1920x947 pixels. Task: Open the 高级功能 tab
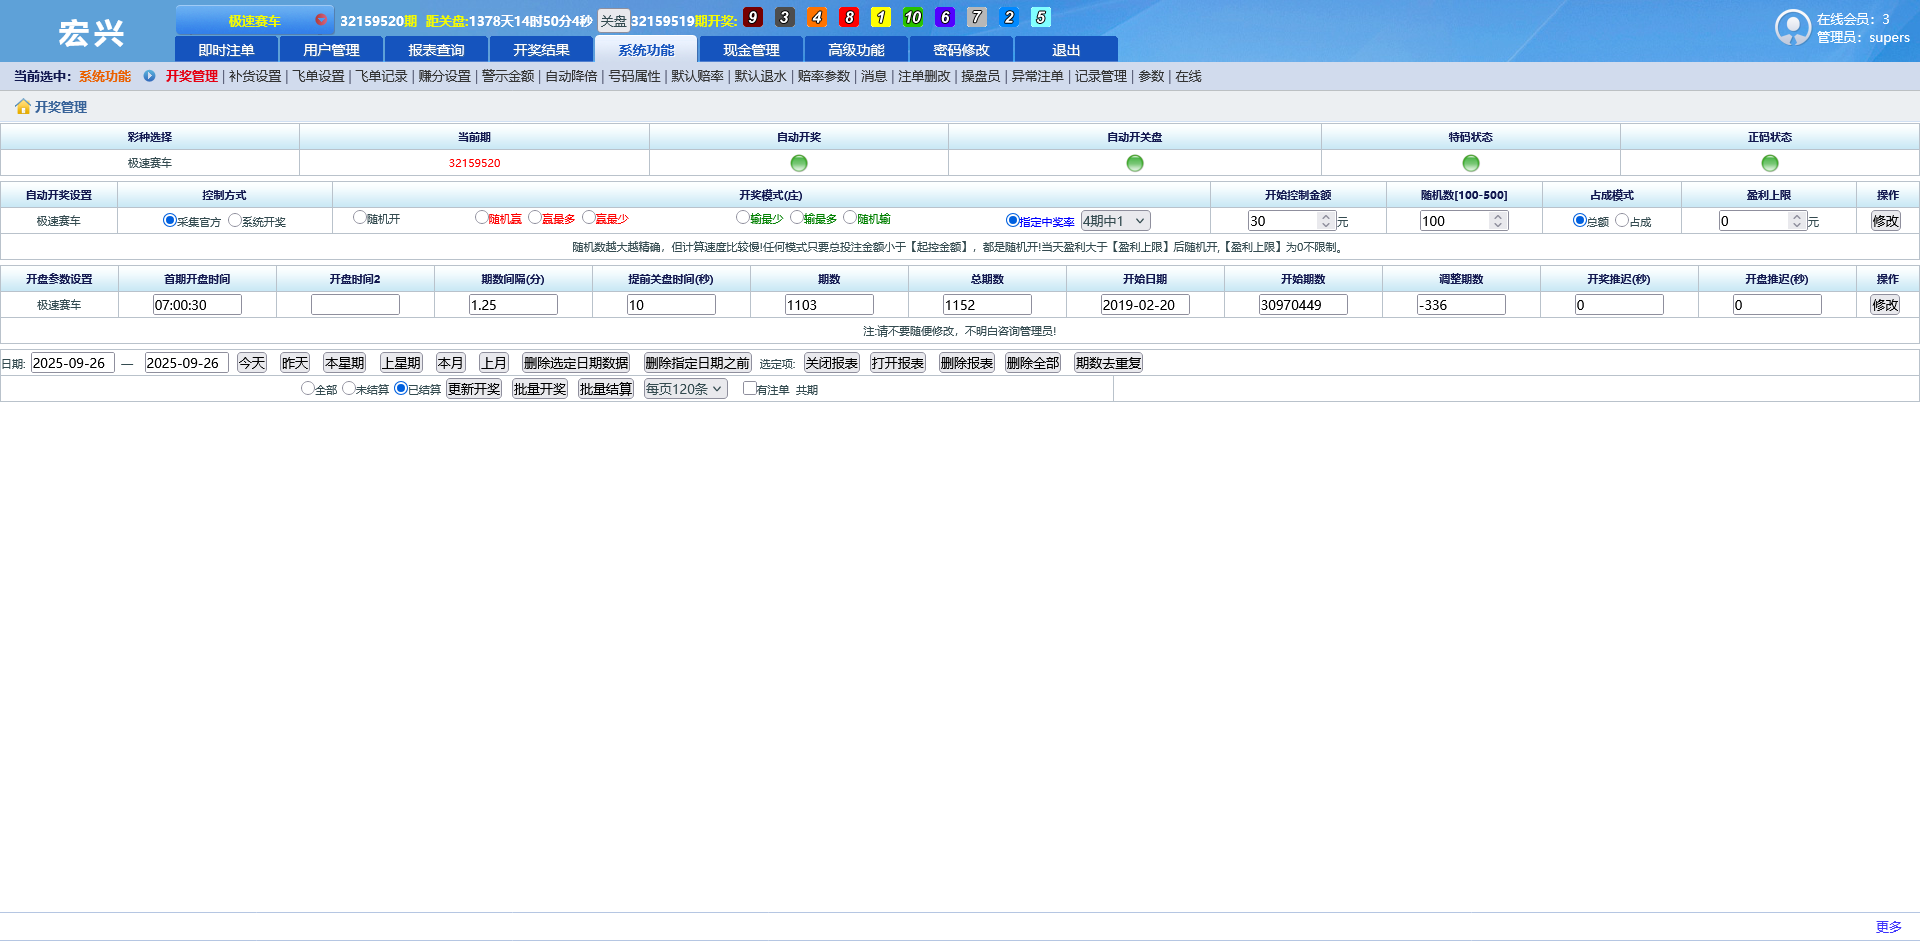coord(856,50)
